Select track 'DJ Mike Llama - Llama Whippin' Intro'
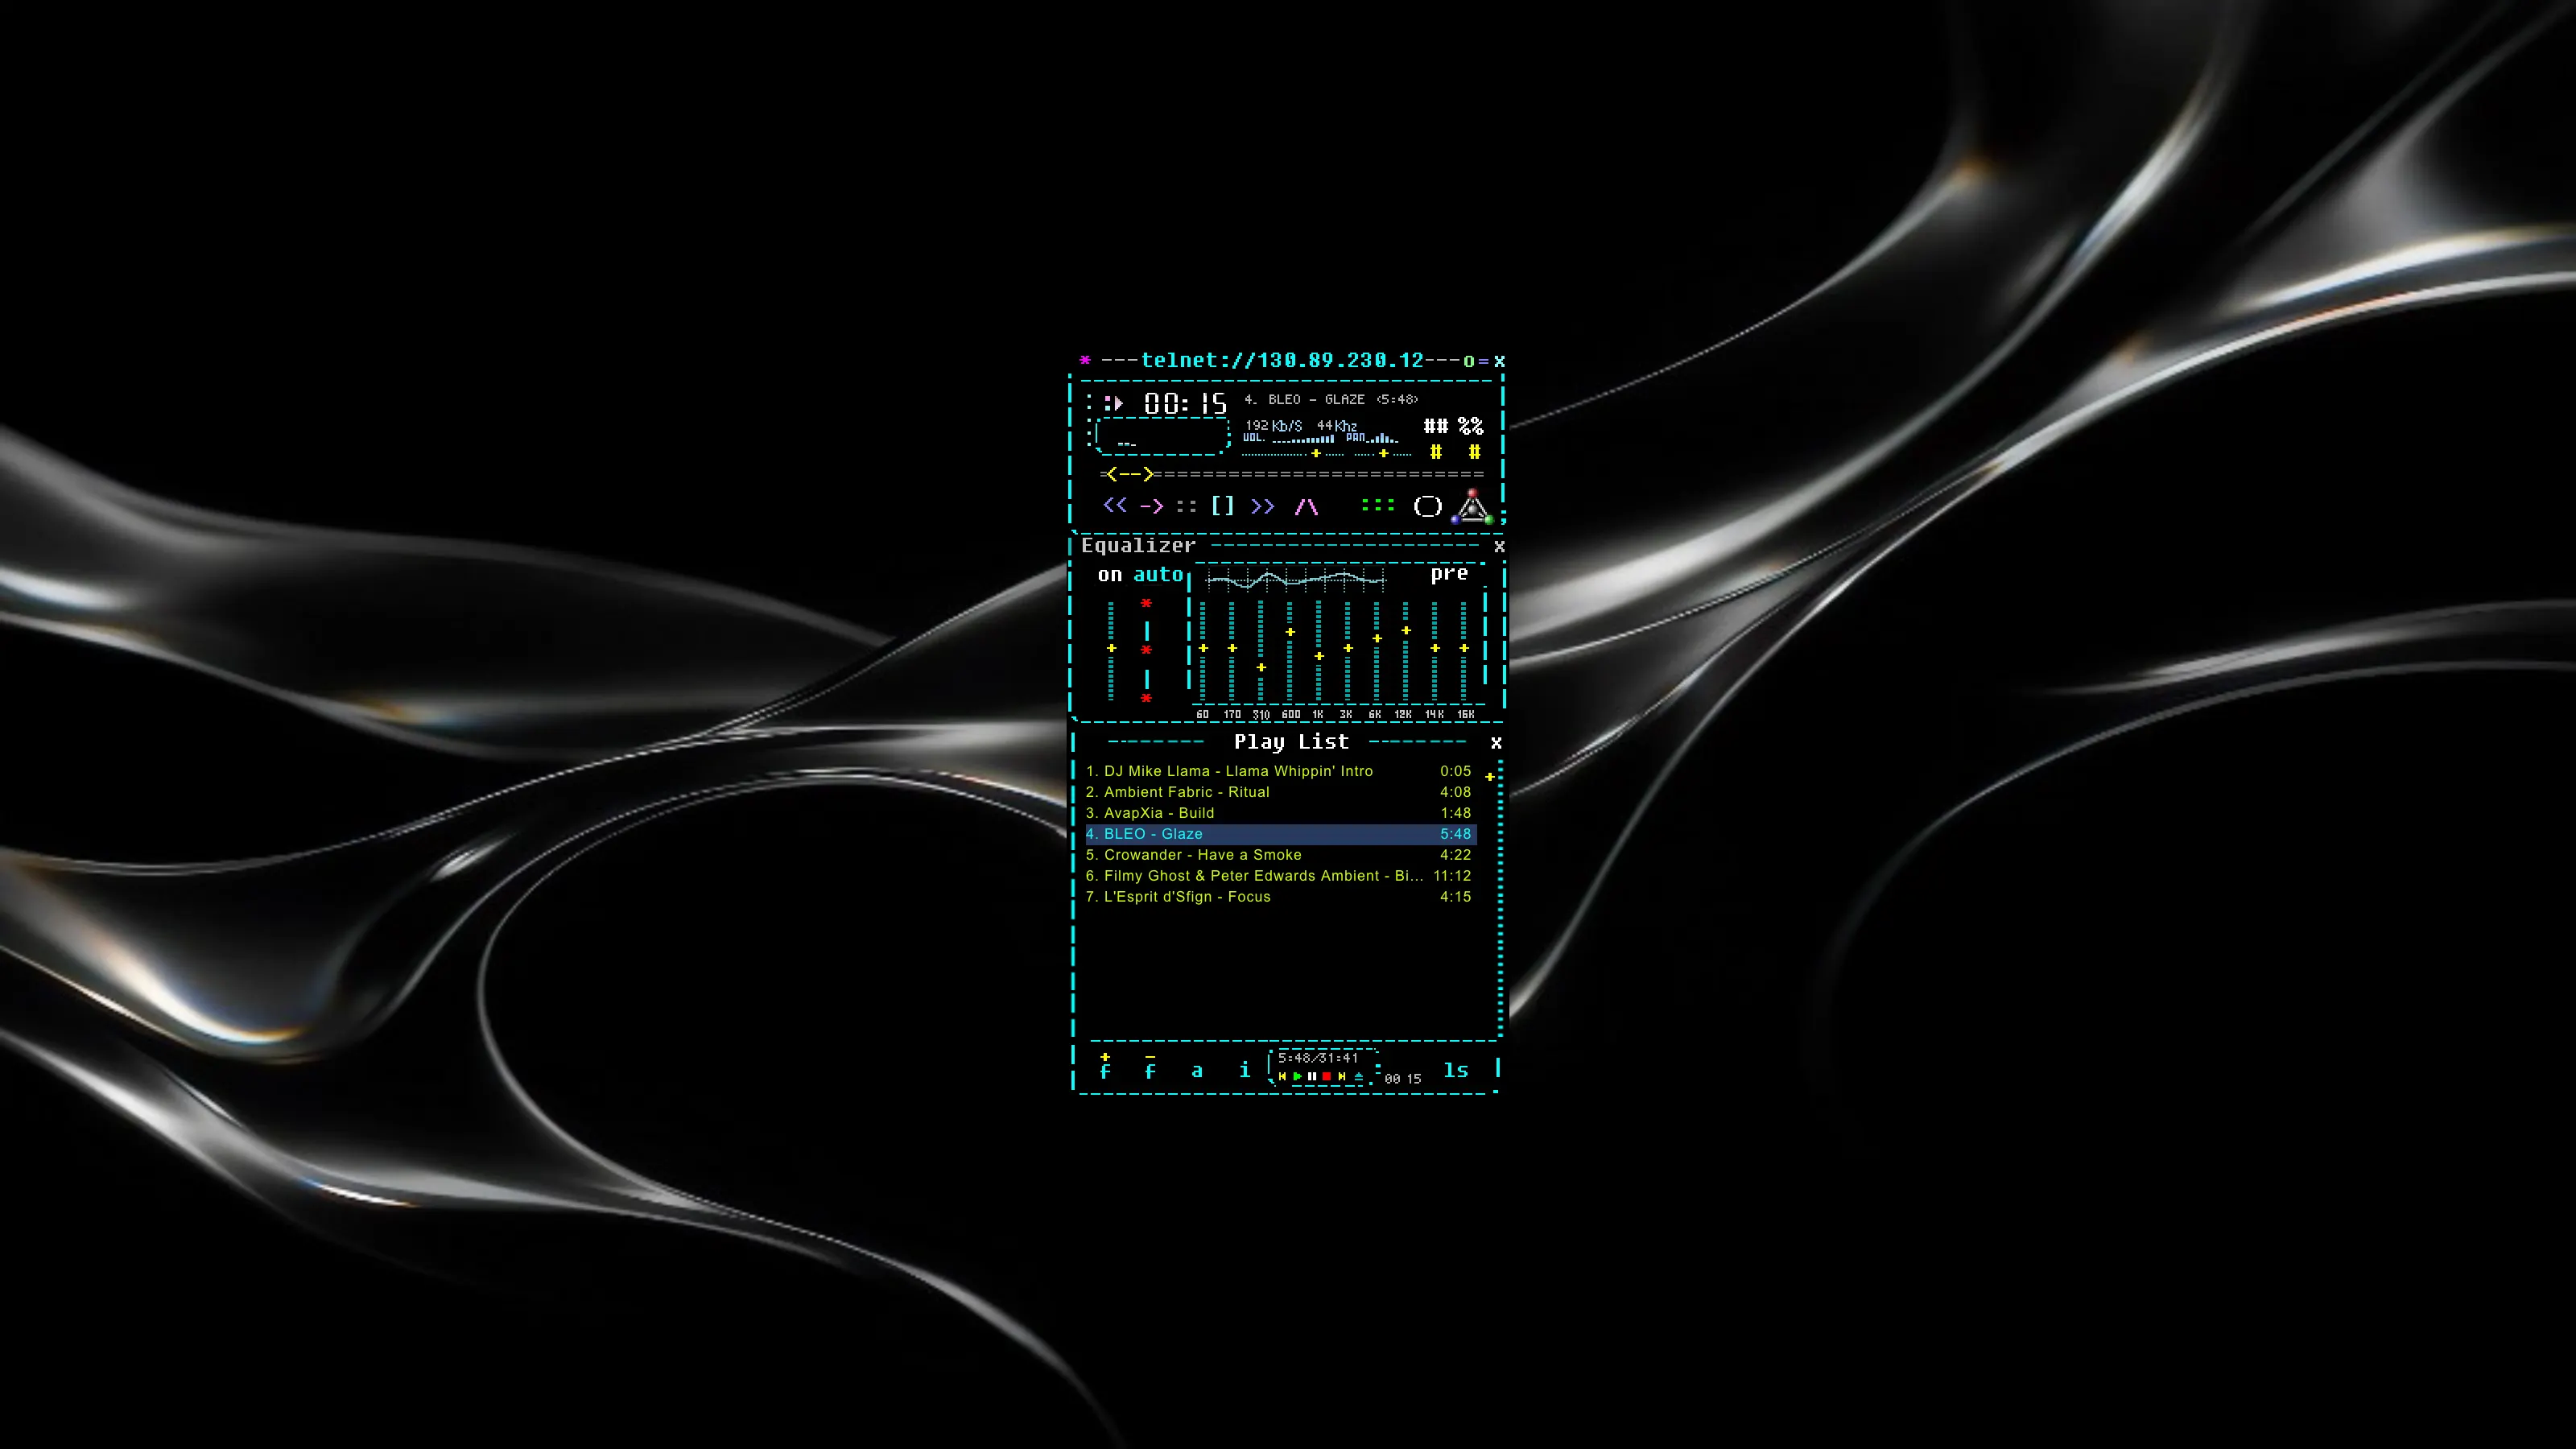 click(x=1280, y=771)
